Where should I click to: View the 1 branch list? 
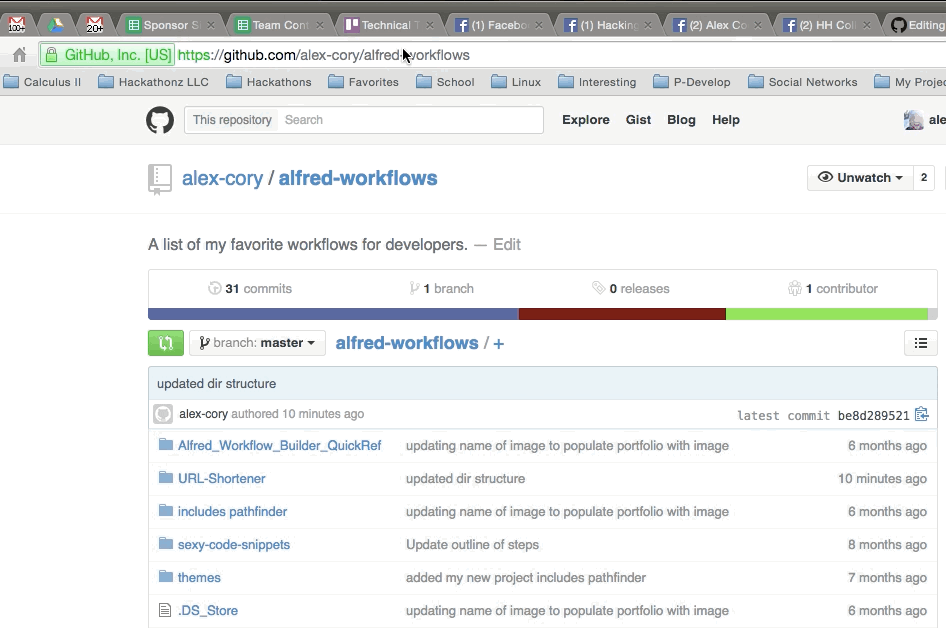point(442,288)
